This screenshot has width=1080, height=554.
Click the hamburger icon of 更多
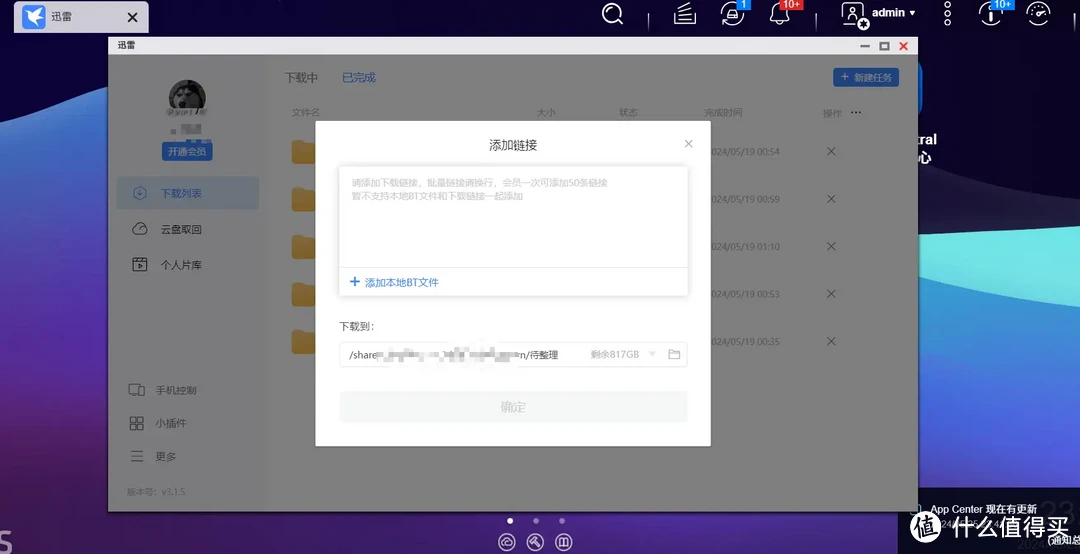click(136, 456)
